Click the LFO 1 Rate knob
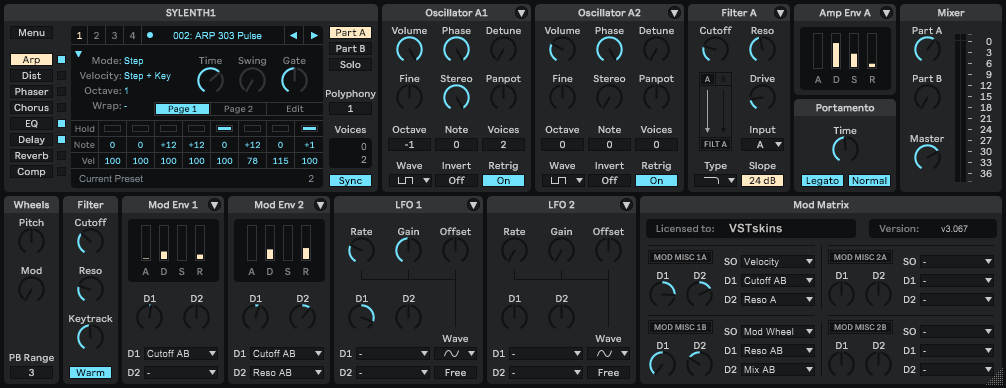The height and width of the screenshot is (388, 1006). pos(361,251)
